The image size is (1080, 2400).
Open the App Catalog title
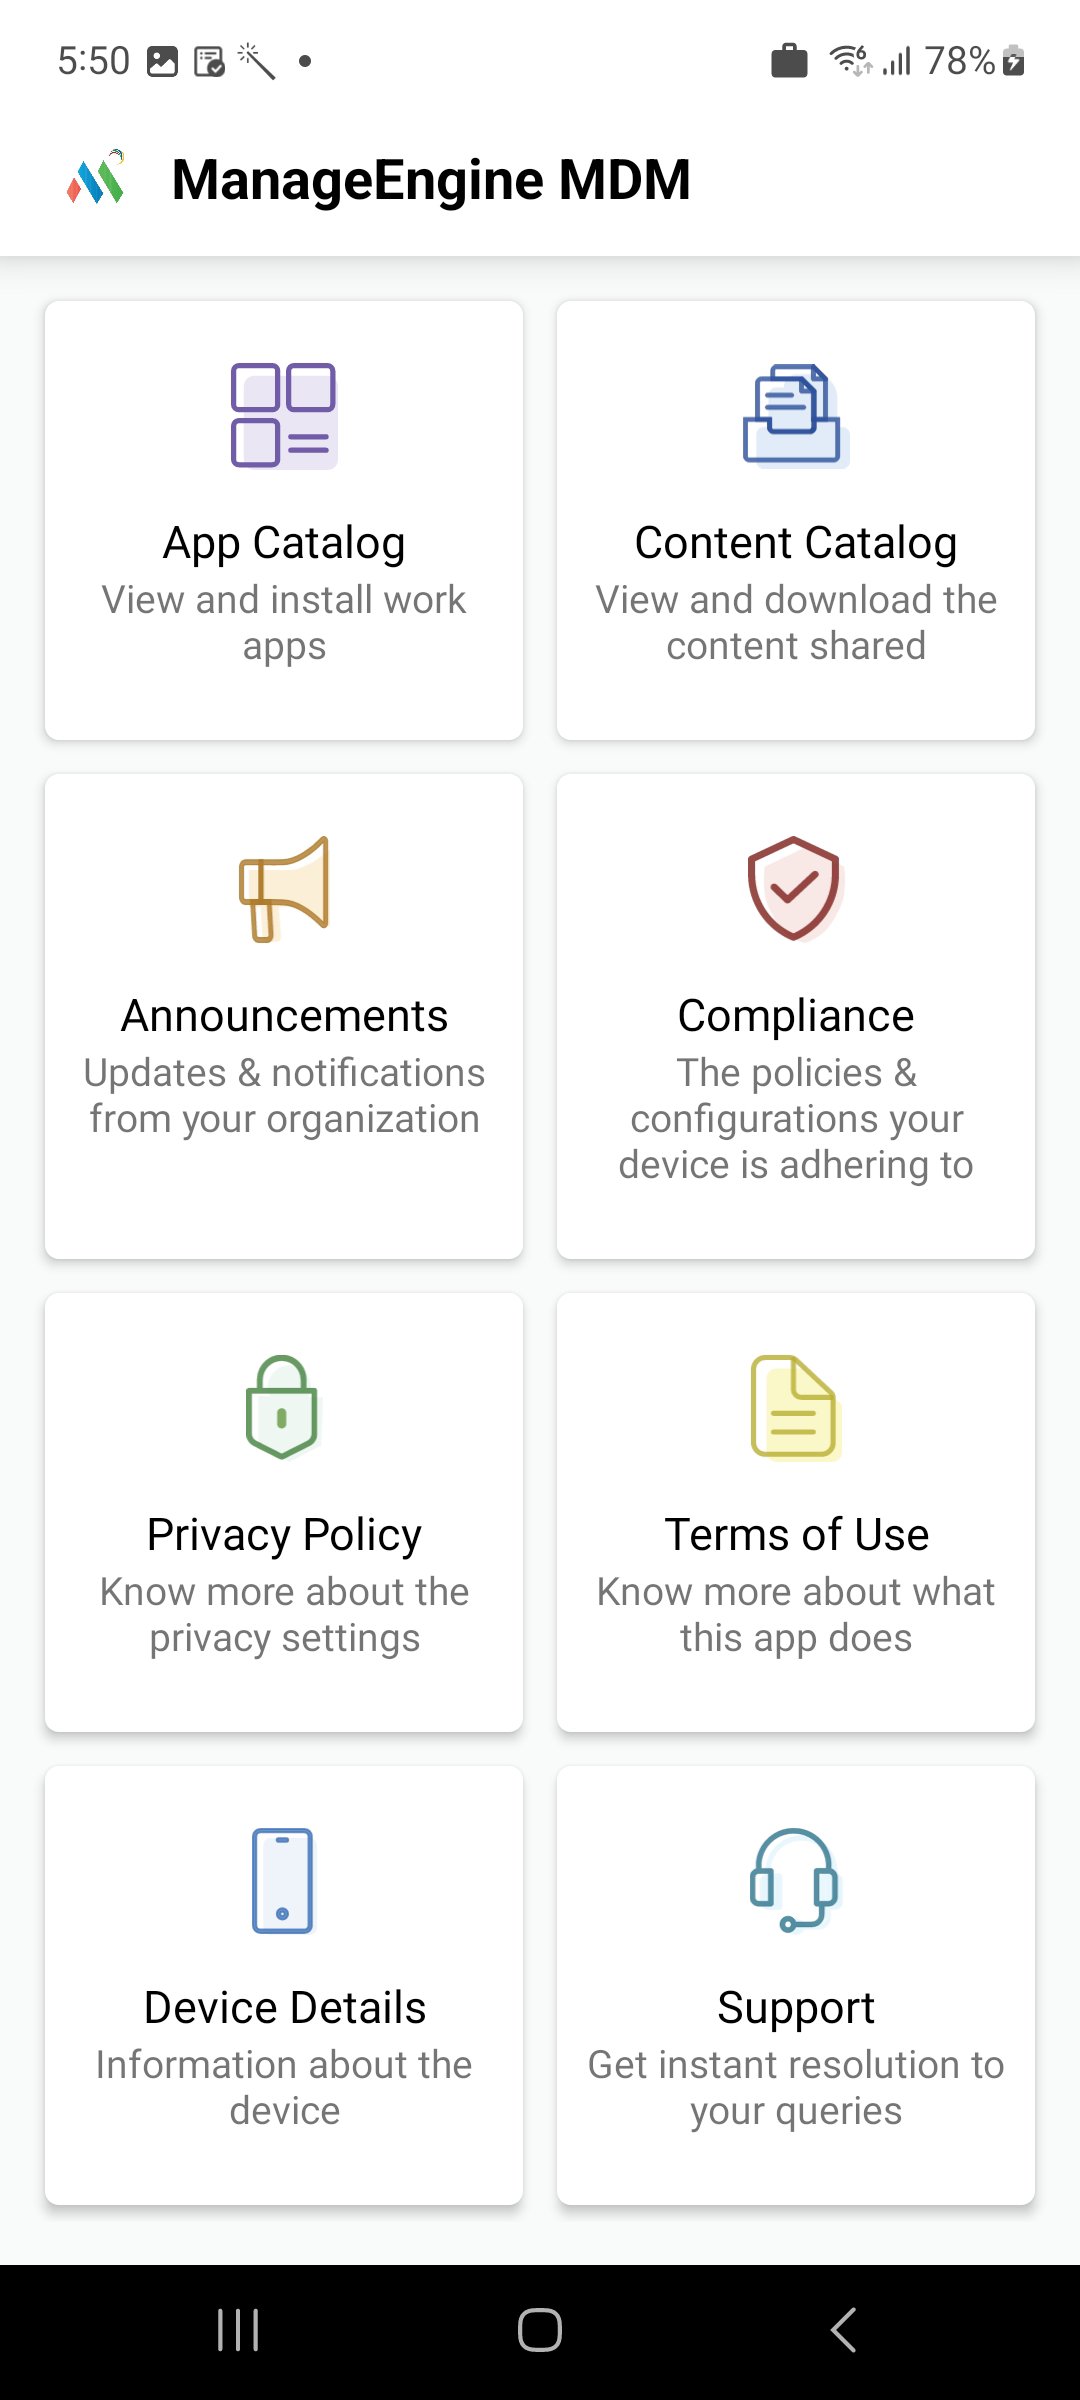coord(284,543)
